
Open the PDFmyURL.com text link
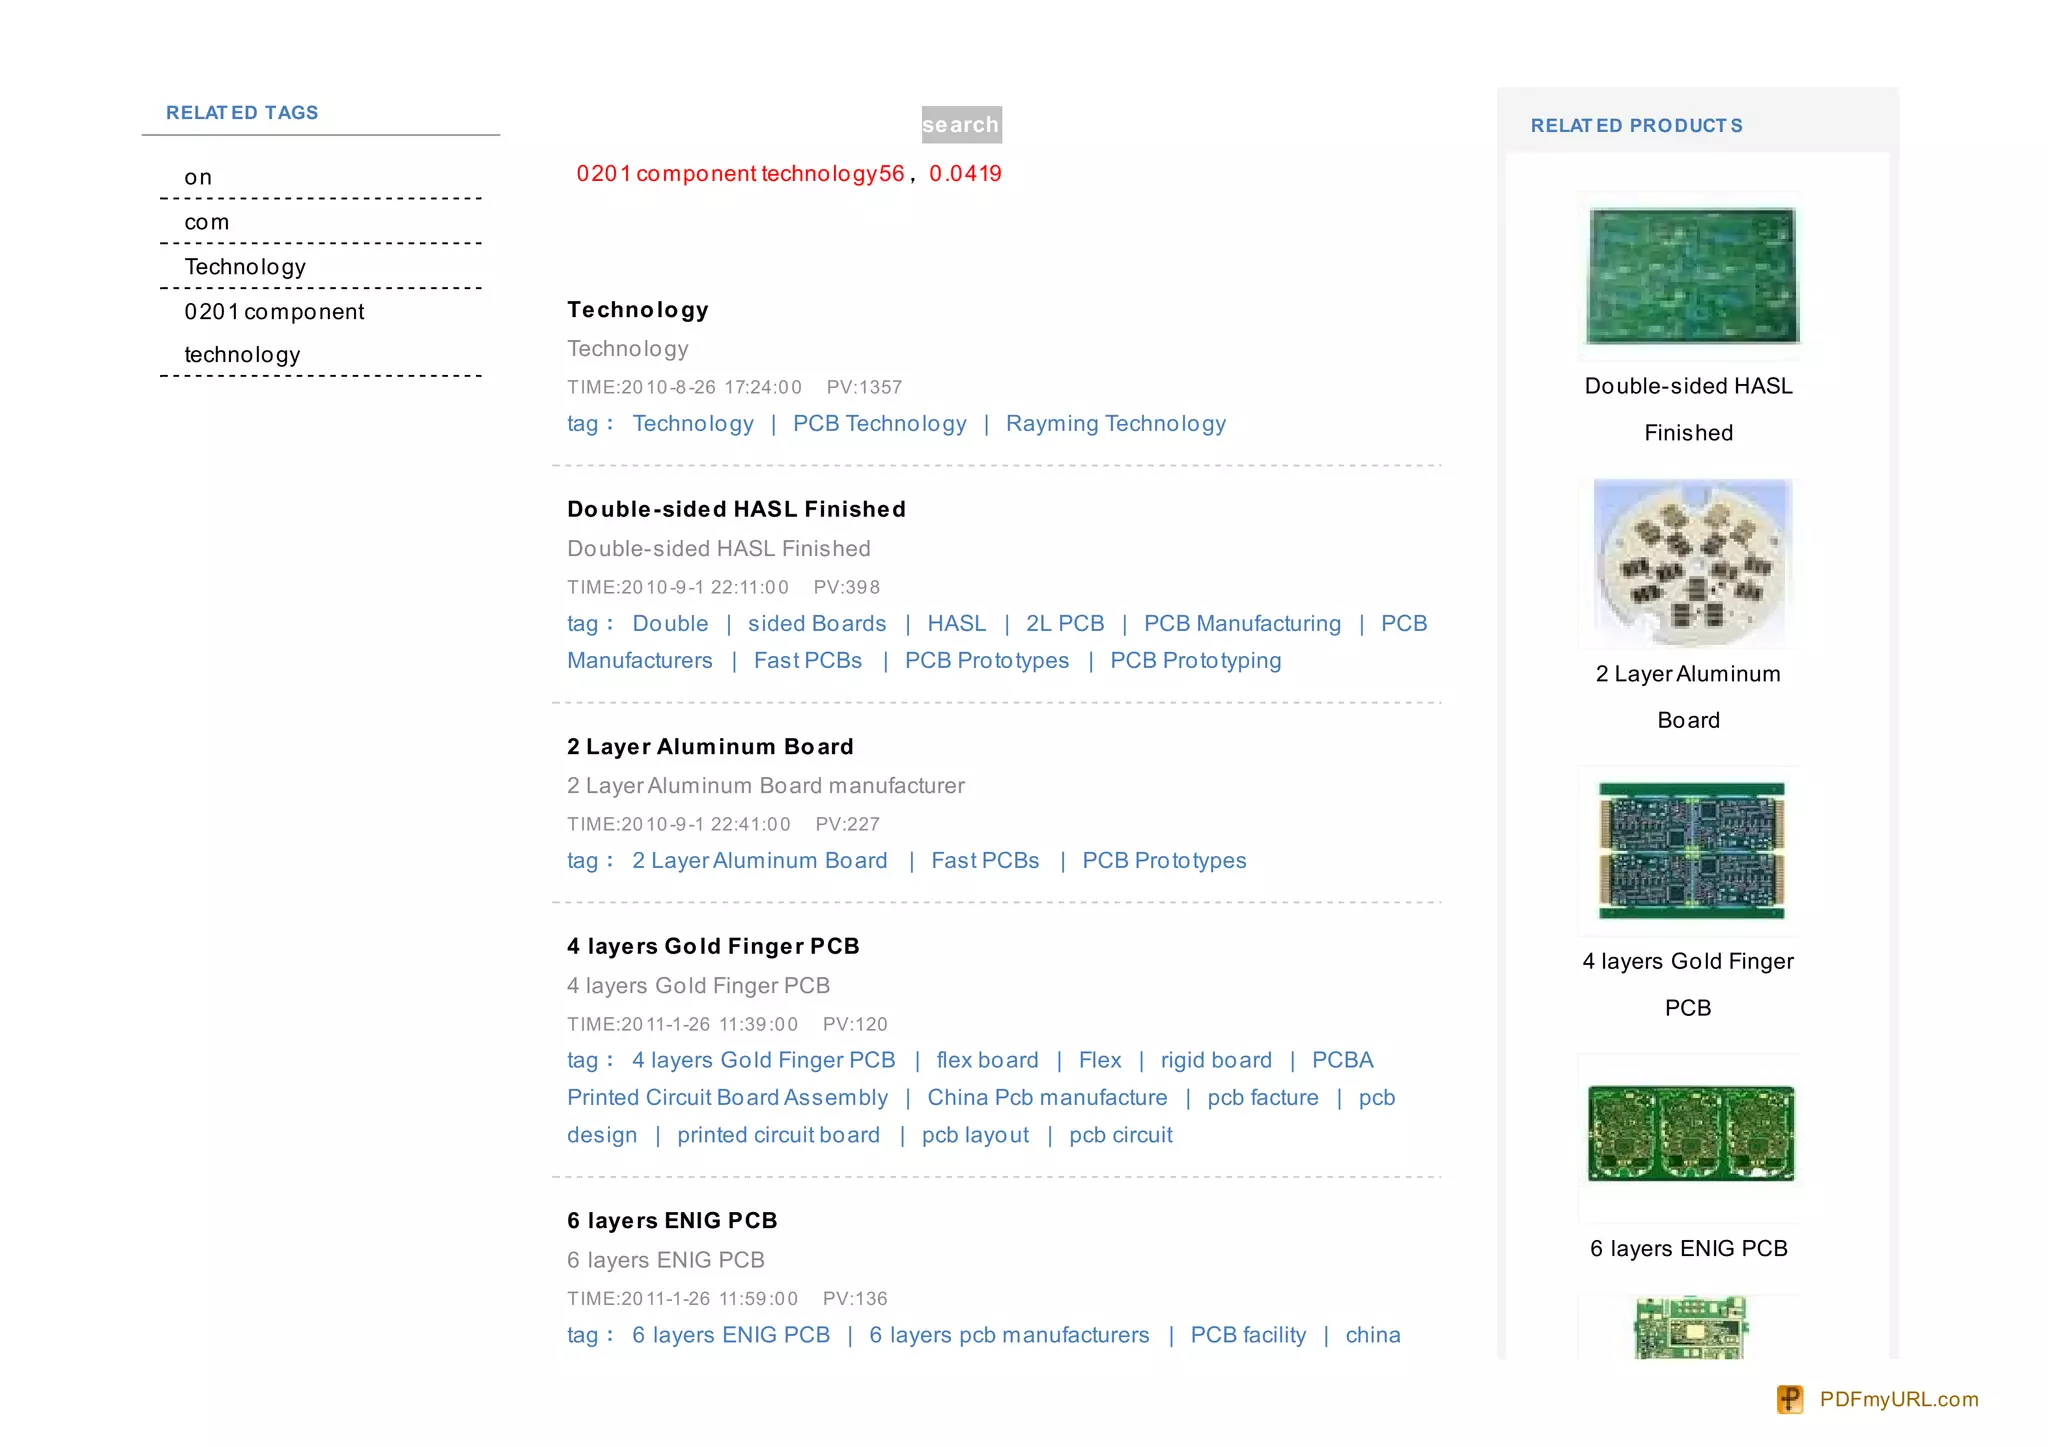pos(1898,1399)
